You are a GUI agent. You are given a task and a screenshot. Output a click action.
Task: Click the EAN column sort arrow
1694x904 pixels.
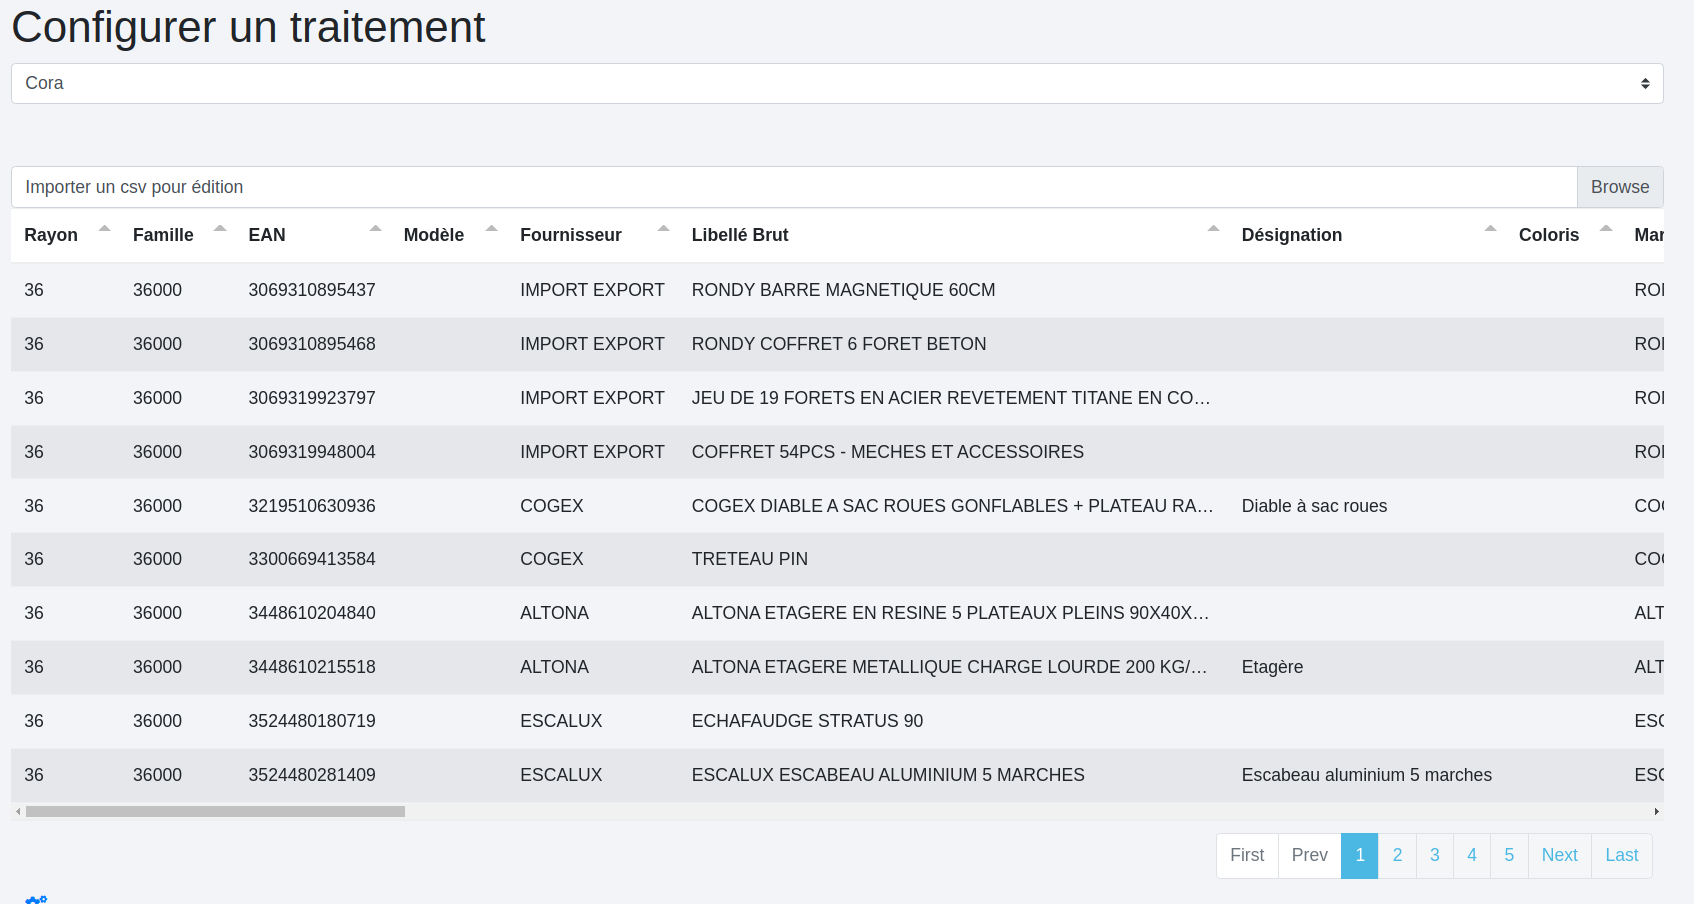[375, 230]
